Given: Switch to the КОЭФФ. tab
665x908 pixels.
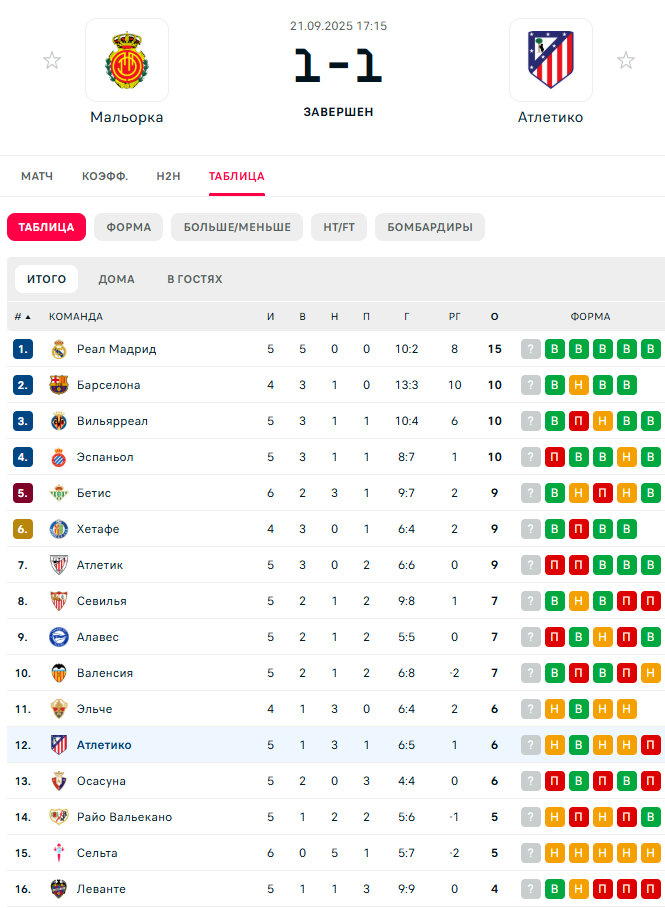Looking at the screenshot, I should 105,176.
